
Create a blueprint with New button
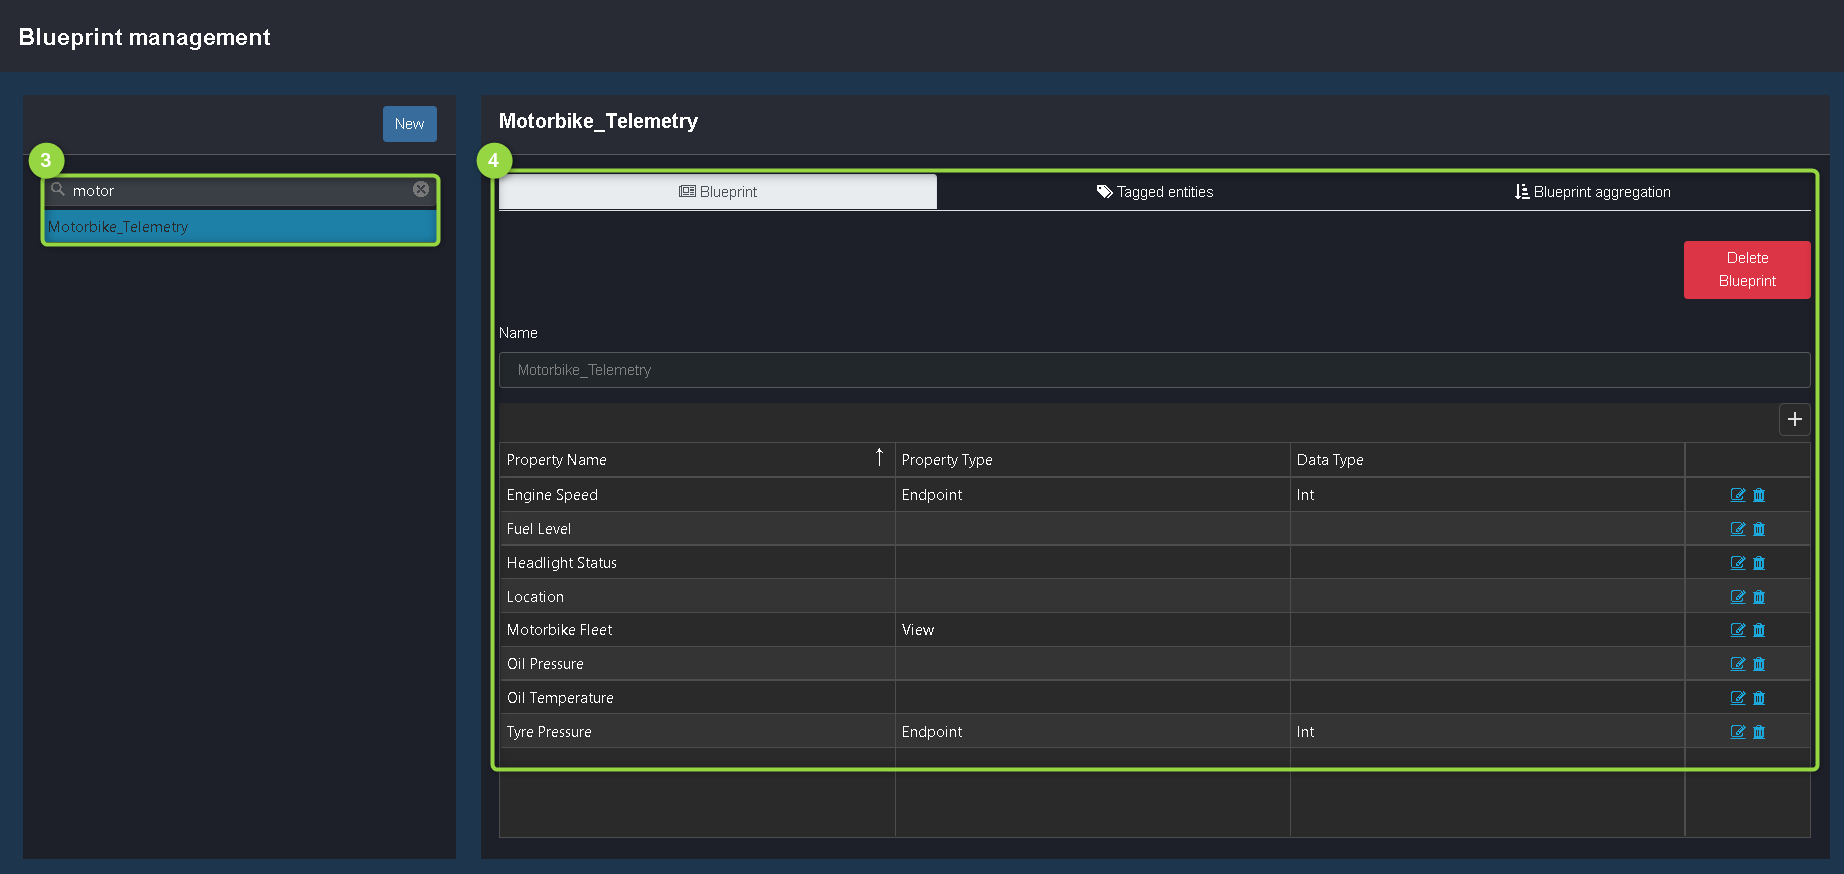(x=409, y=124)
